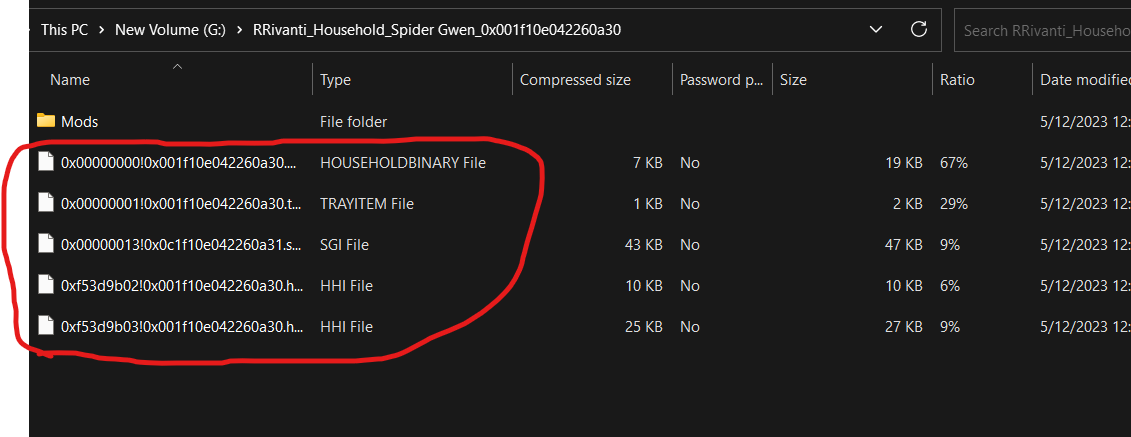This screenshot has height=437, width=1131.
Task: Sort by the Size column header
Action: click(793, 80)
